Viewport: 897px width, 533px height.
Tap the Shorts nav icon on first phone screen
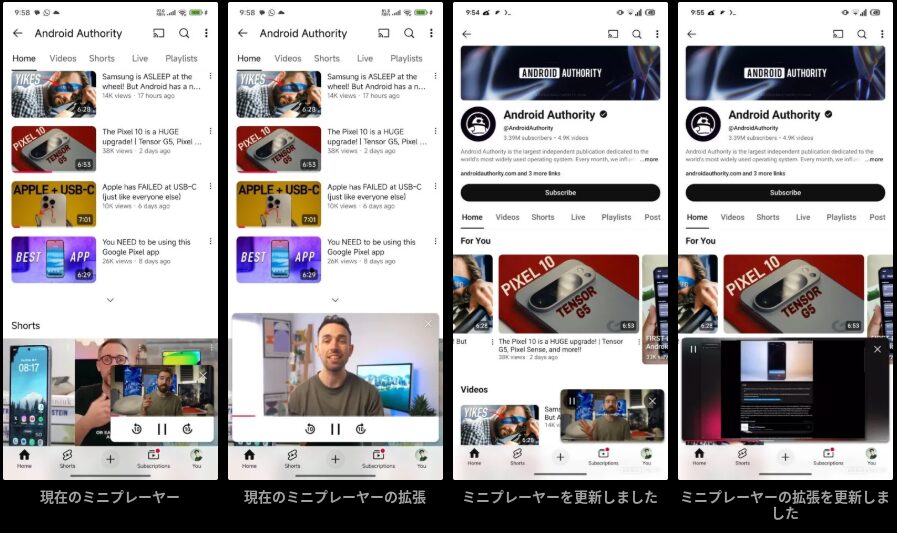pos(67,458)
